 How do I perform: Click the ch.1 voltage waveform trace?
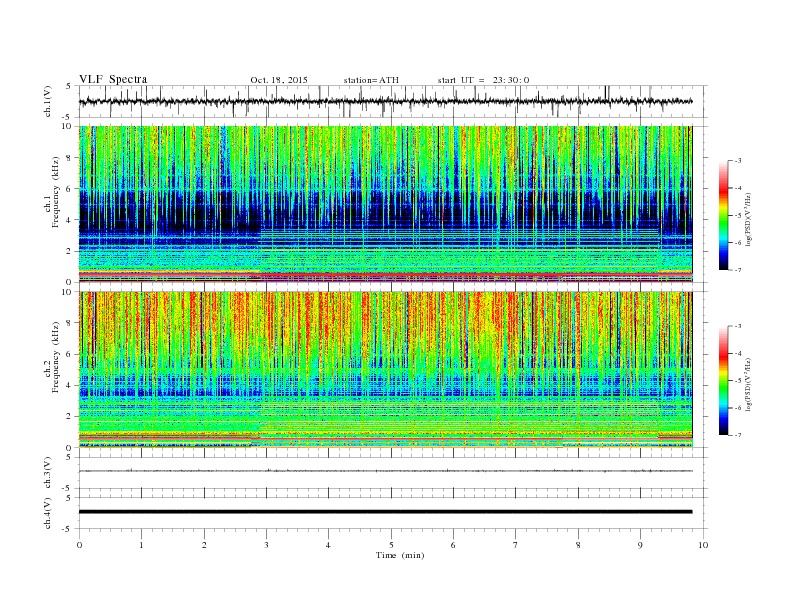pos(385,101)
